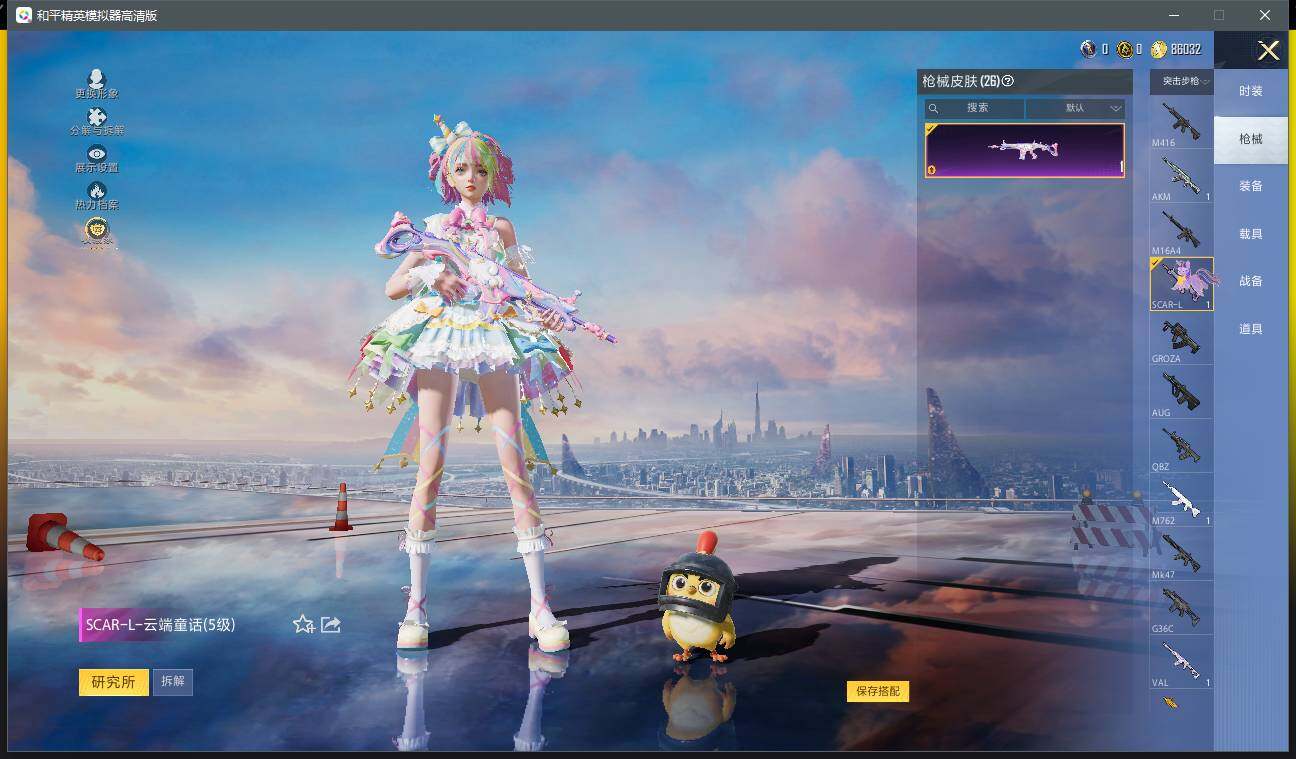Expand the 突击步枪 weapon type dropdown

point(1182,81)
